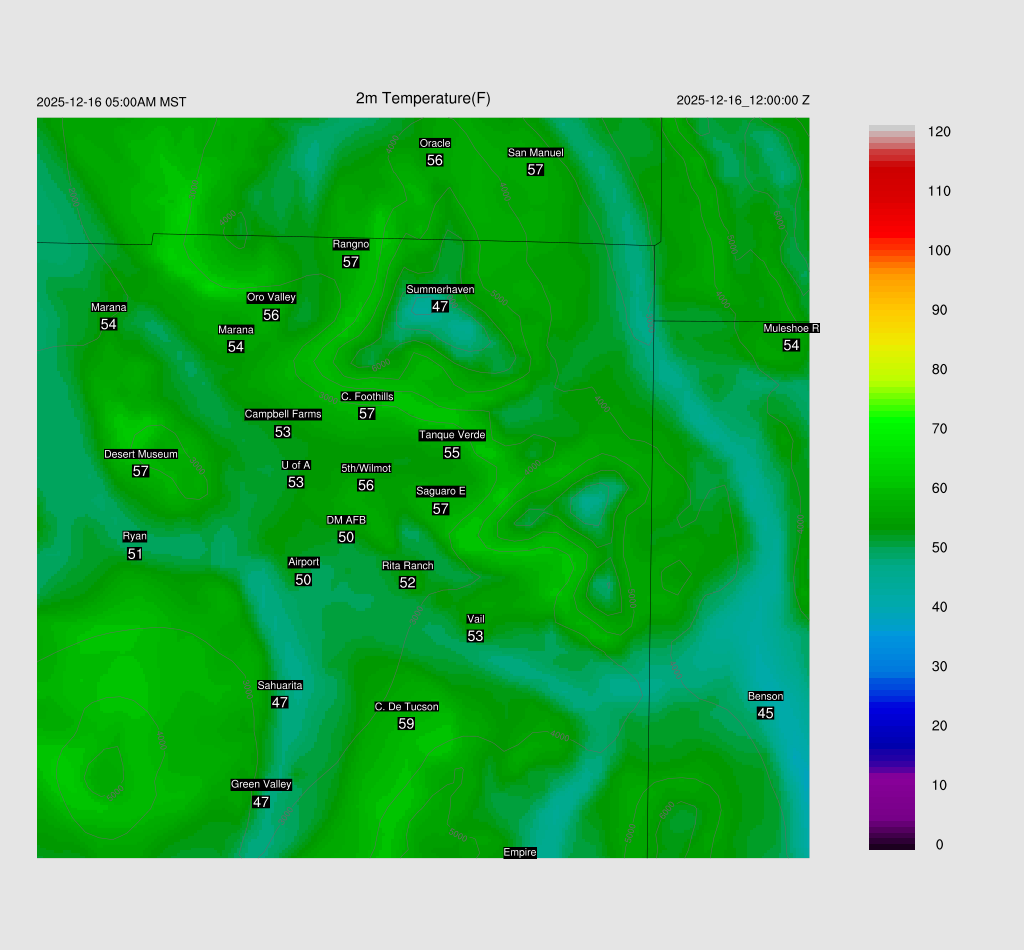Click the Empire label at map bottom
The height and width of the screenshot is (950, 1024).
point(520,852)
